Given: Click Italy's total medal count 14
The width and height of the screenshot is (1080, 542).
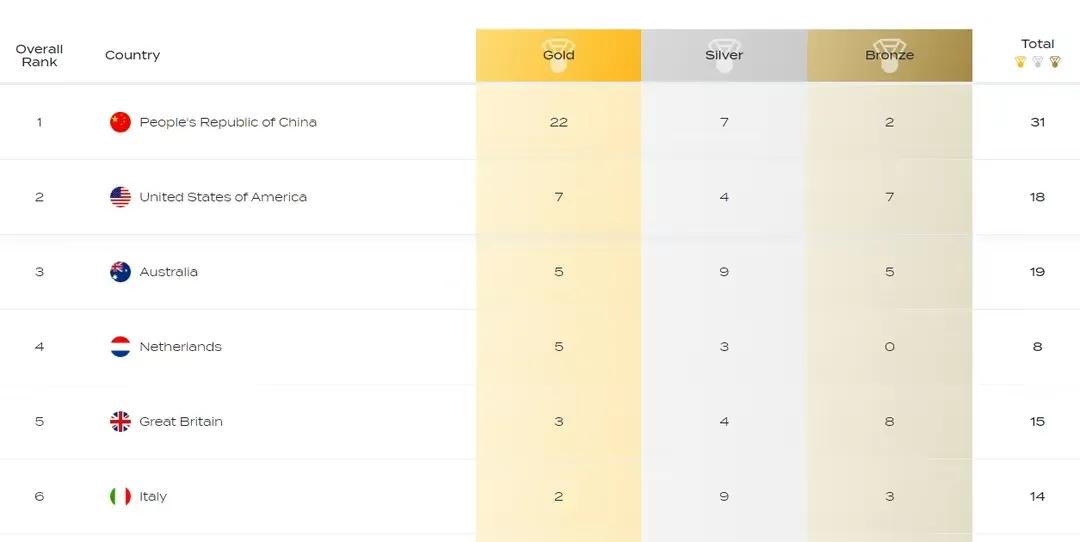Looking at the screenshot, I should [x=1037, y=497].
